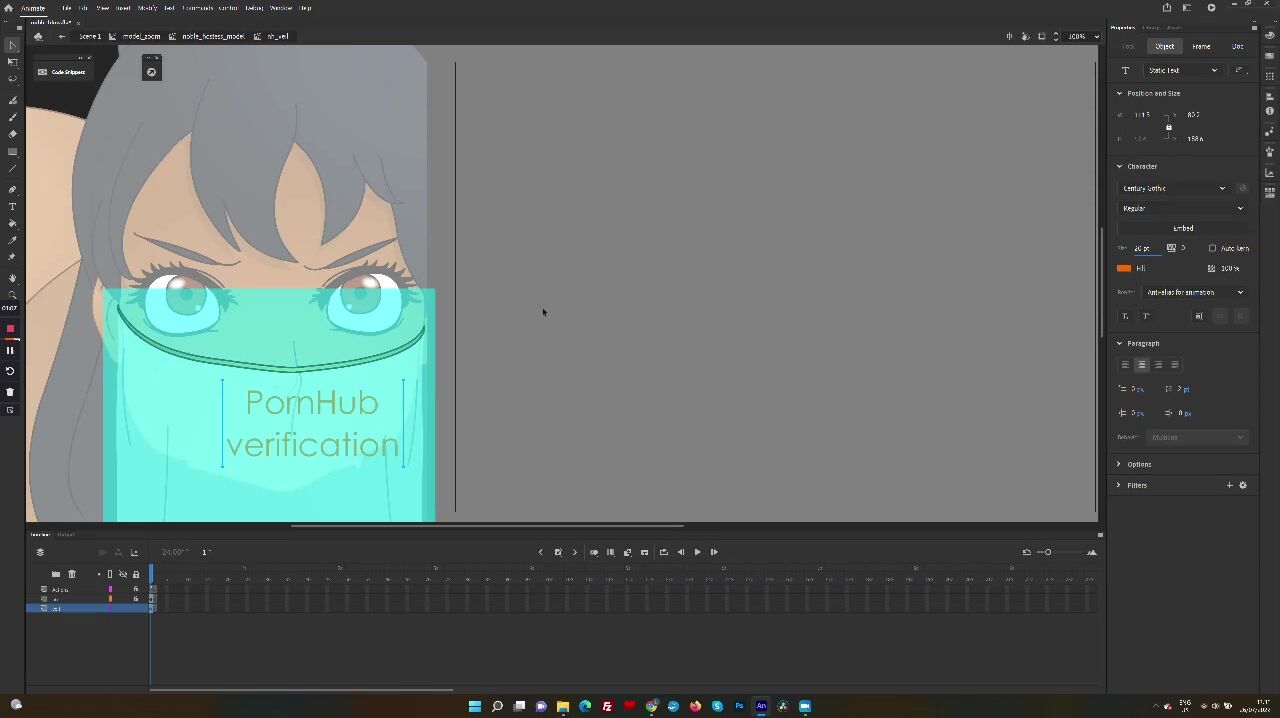
Task: Click the Embed font button
Action: [x=1183, y=228]
